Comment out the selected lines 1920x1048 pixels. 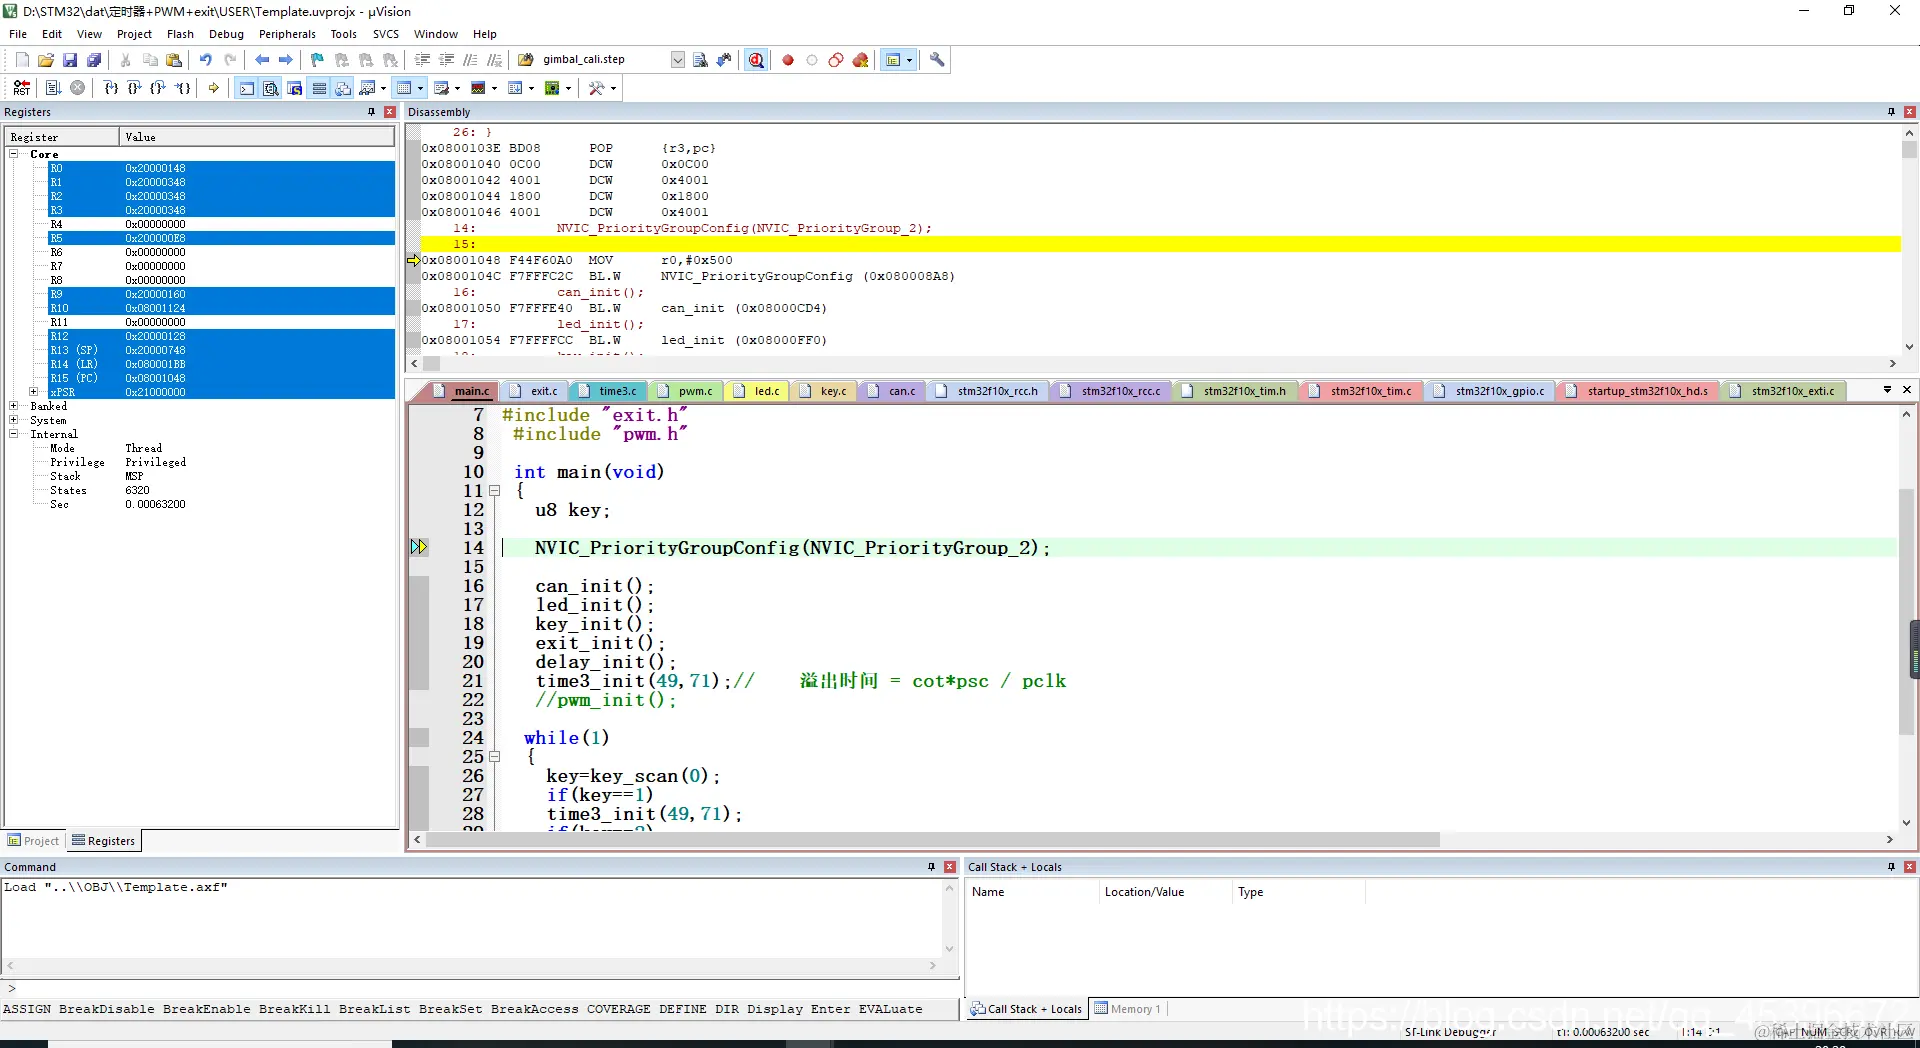tap(470, 60)
